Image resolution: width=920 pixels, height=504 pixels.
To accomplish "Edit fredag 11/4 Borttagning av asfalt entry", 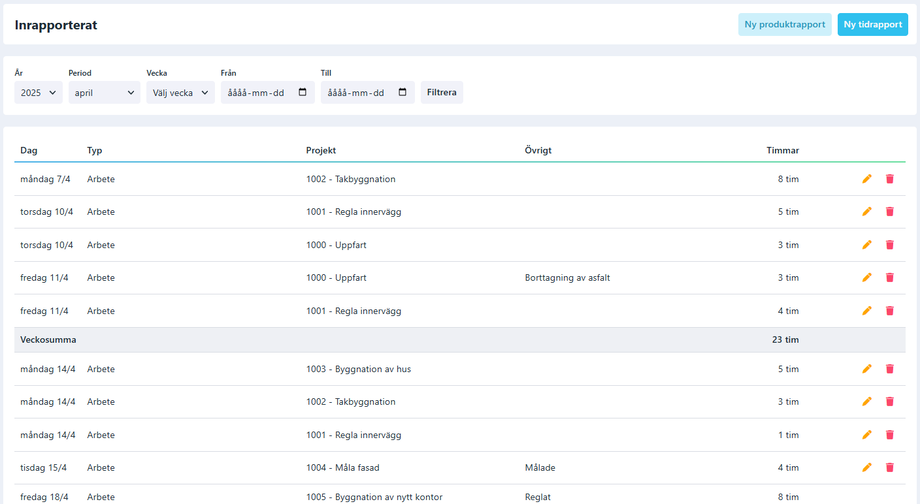I will [867, 278].
